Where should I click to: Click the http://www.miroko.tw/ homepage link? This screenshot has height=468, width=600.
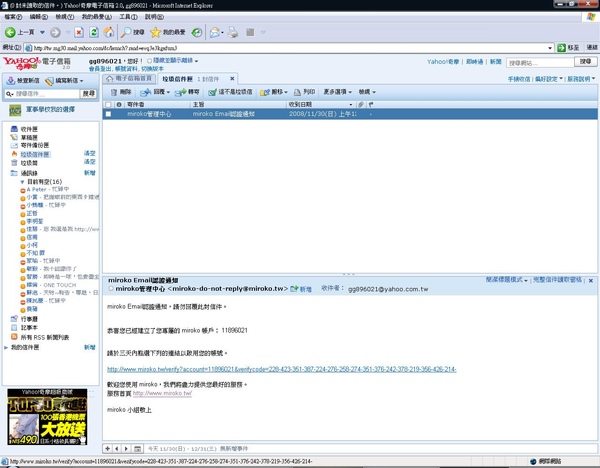pos(162,393)
